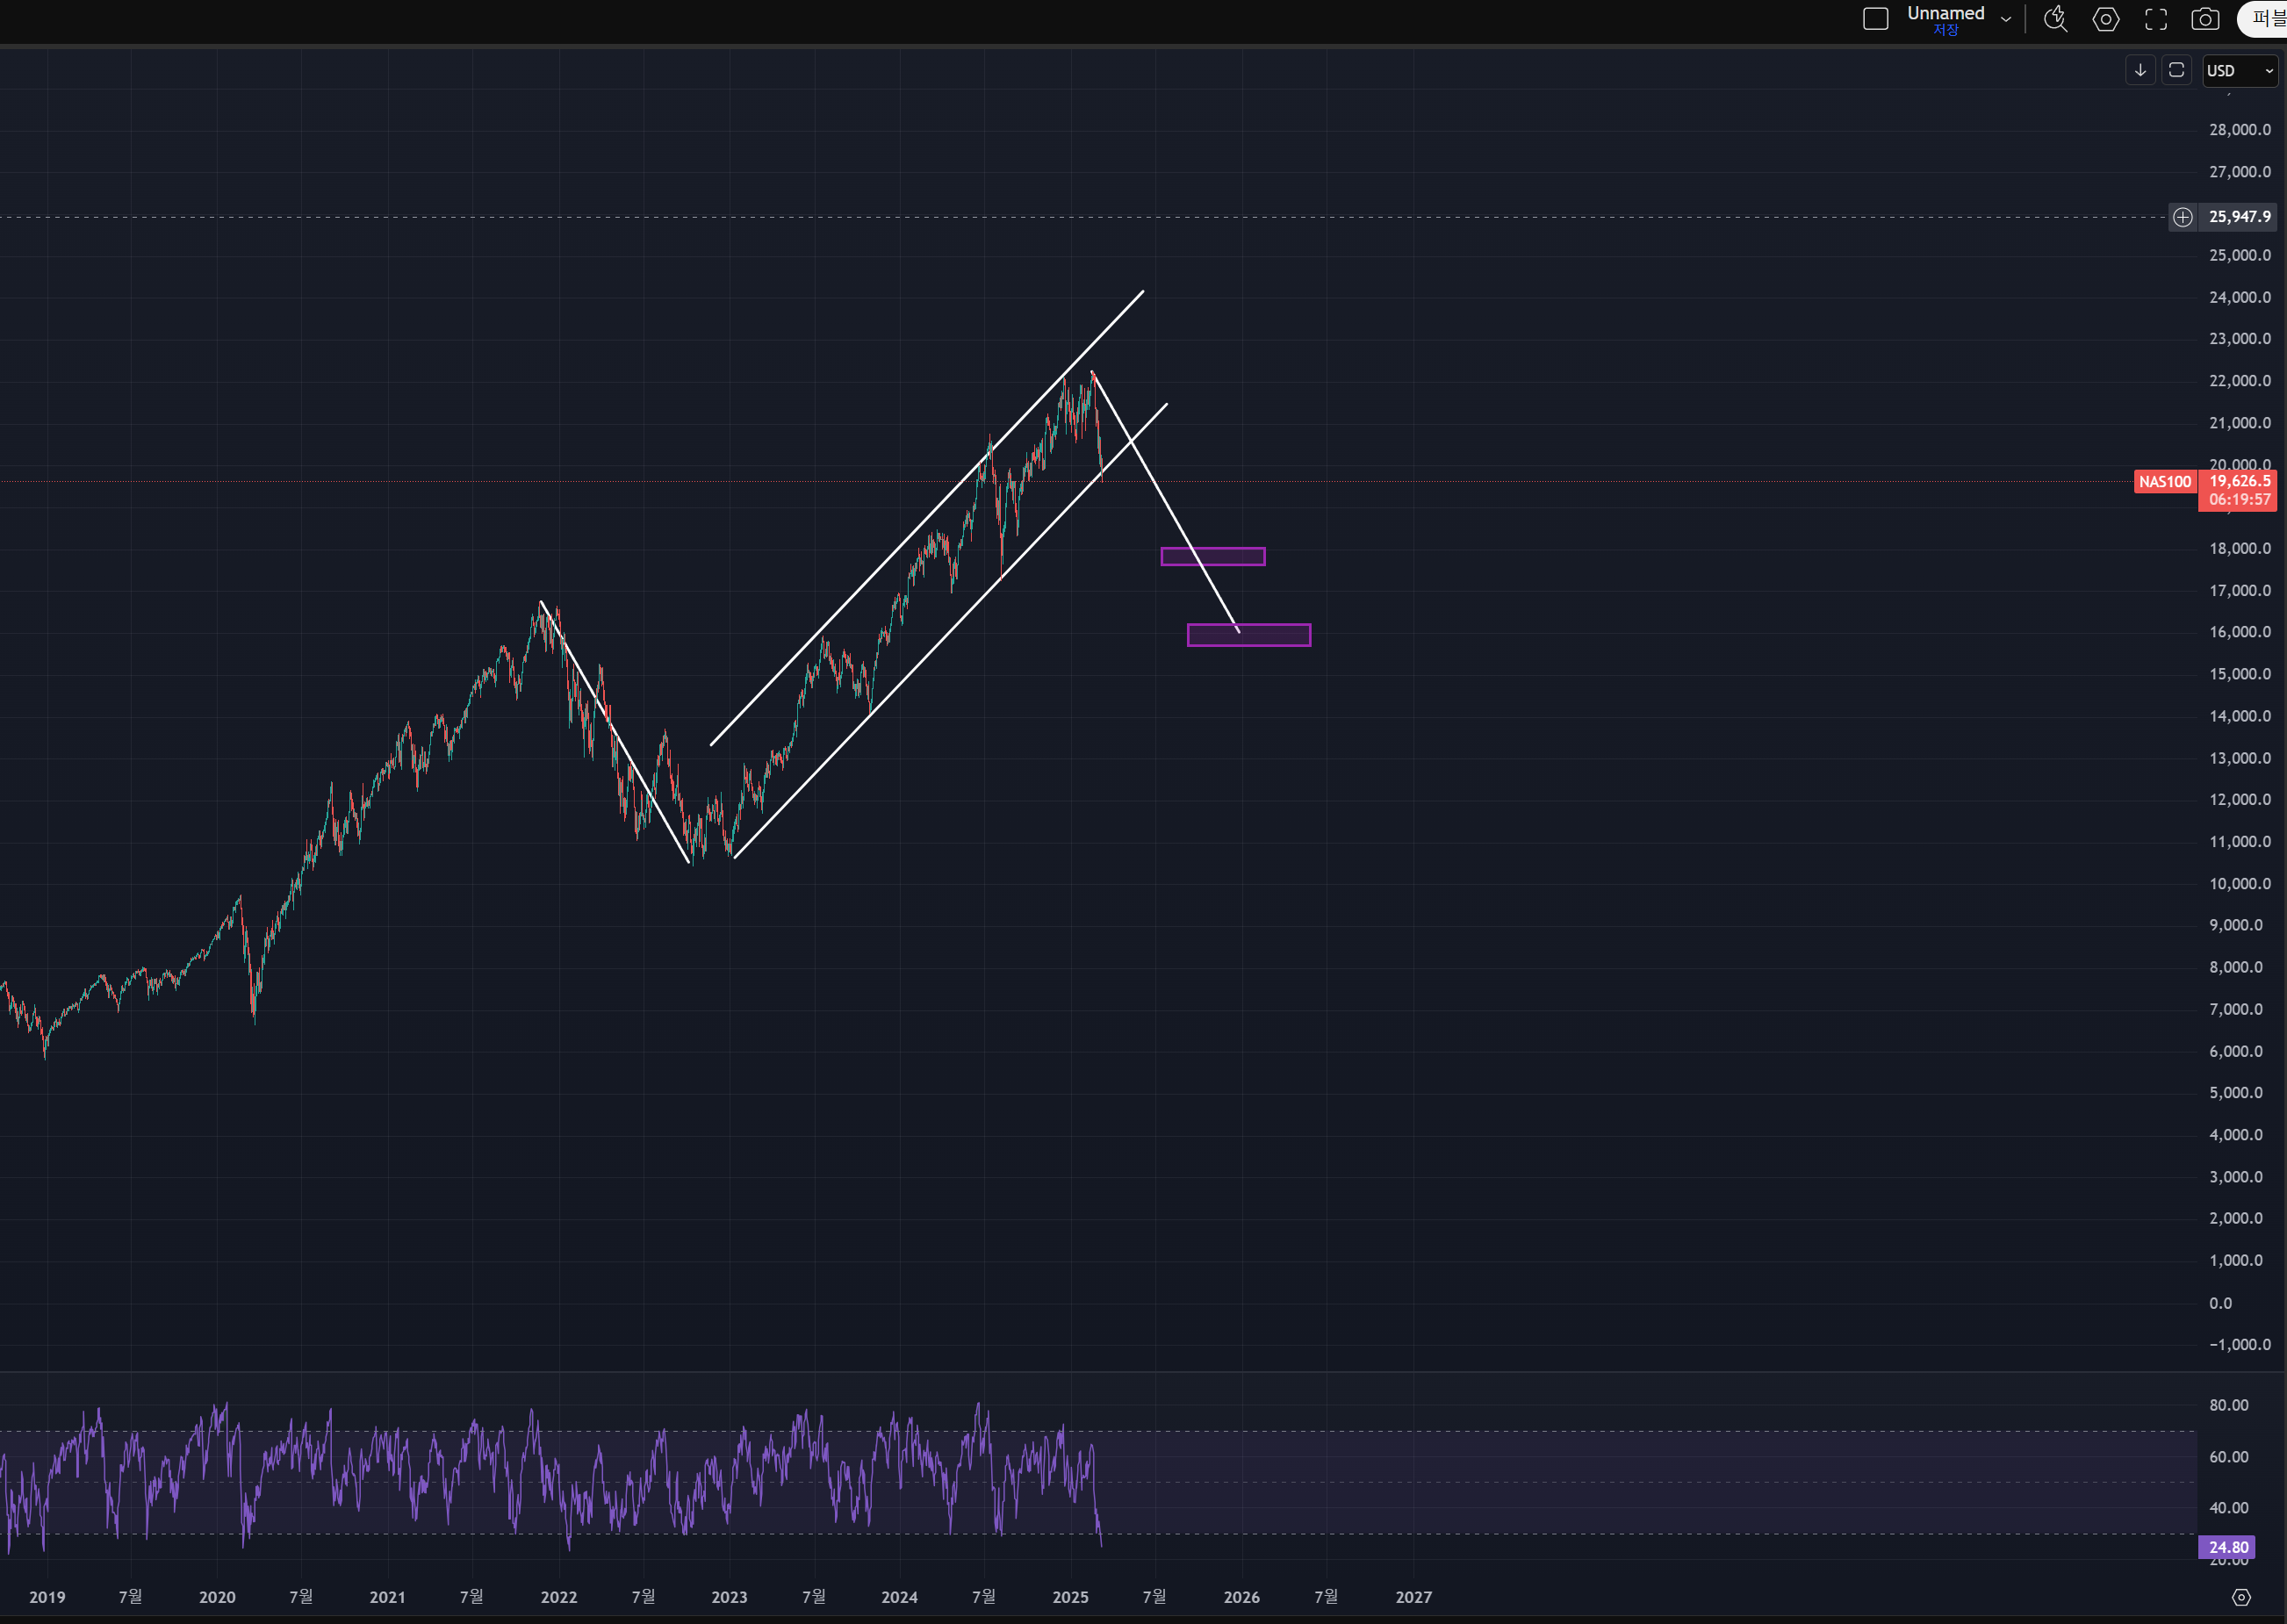The width and height of the screenshot is (2287, 1624).
Task: Click the 2025 label on time axis
Action: tap(1070, 1598)
